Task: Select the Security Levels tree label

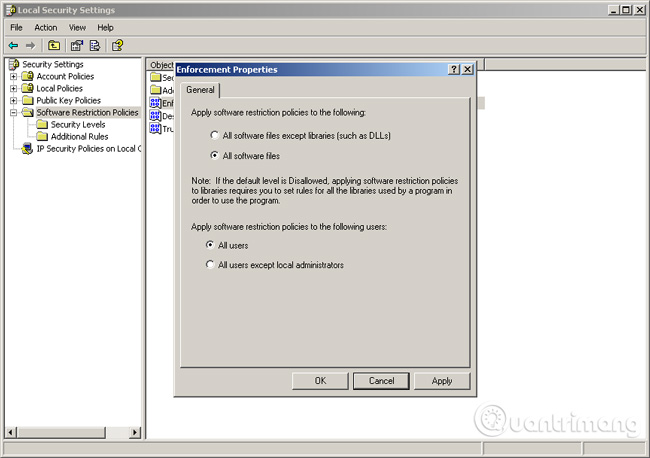Action: pos(78,124)
